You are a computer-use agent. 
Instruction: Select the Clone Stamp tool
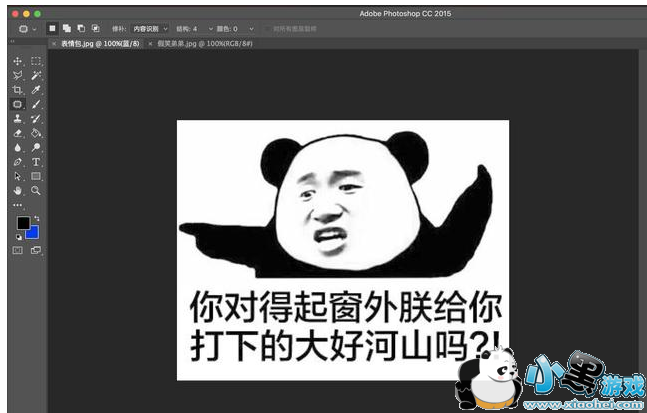[18, 118]
